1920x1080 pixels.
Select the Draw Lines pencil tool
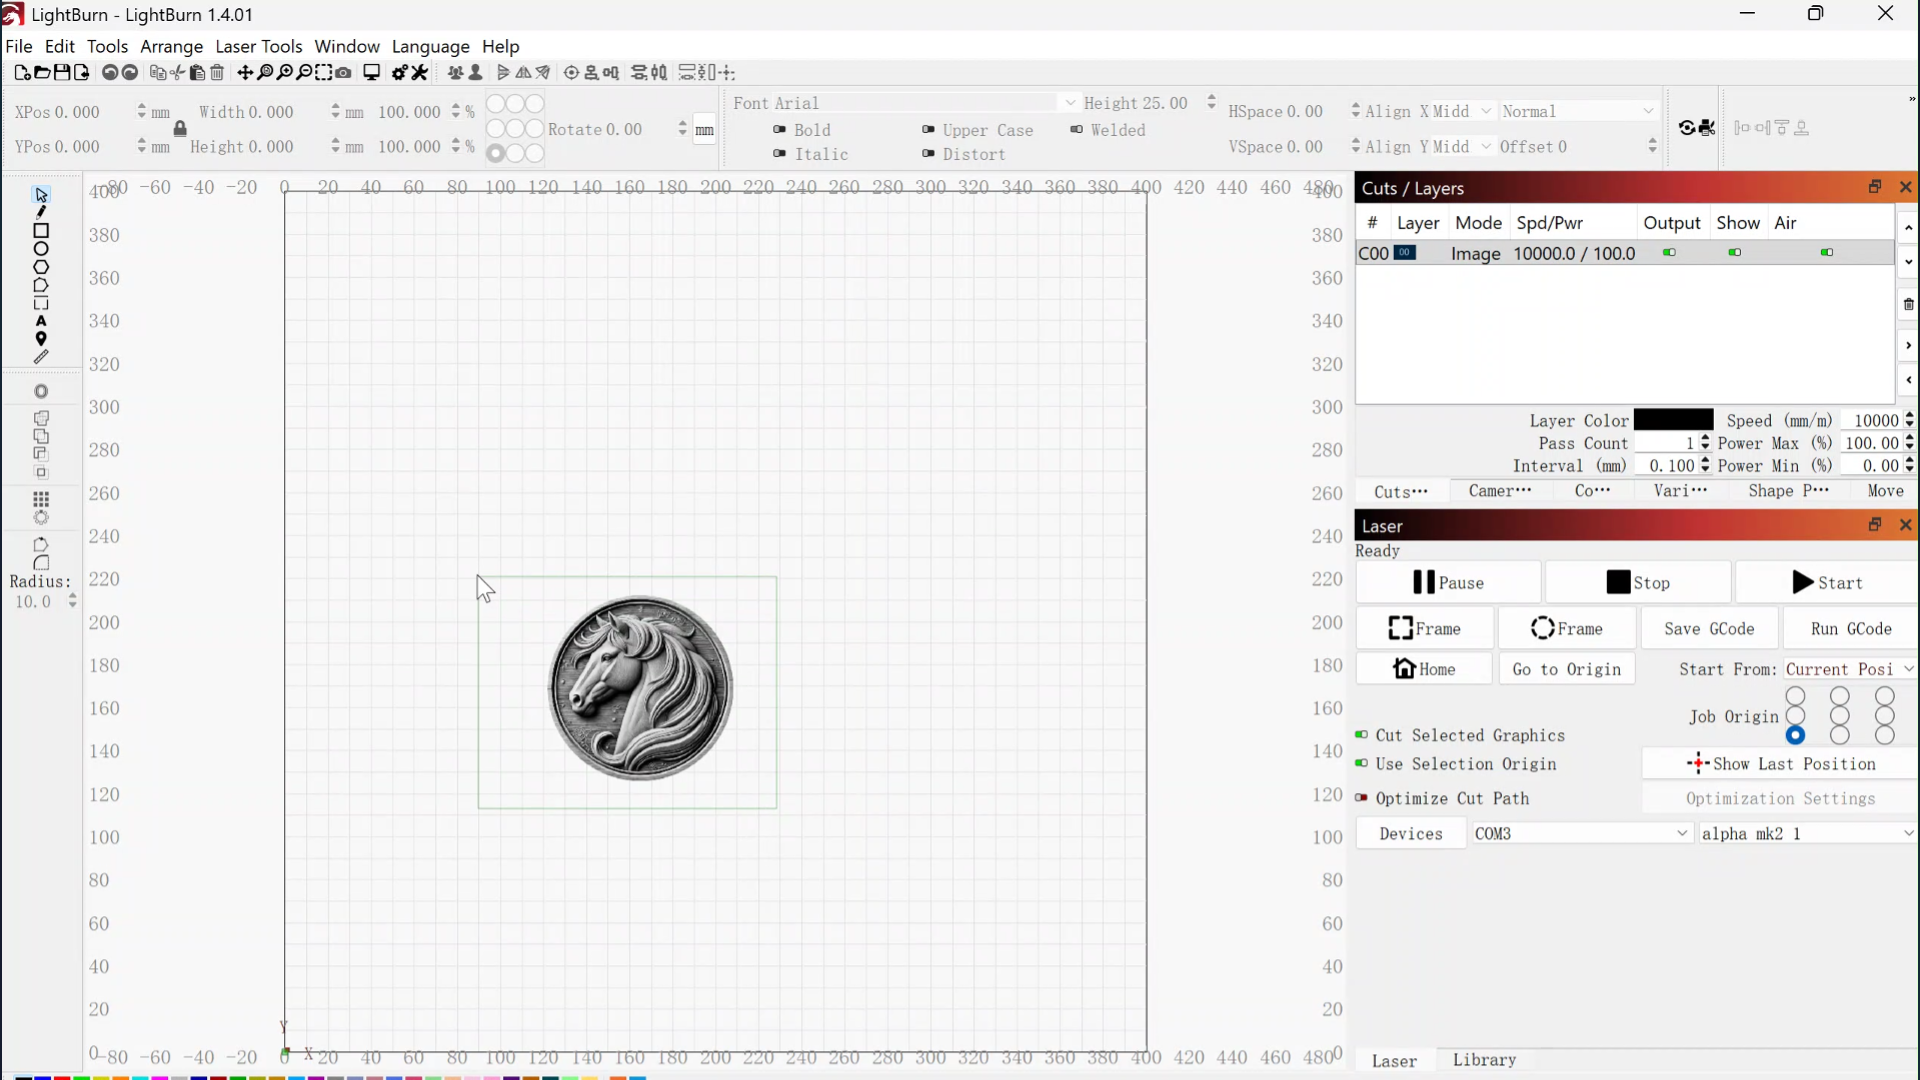pyautogui.click(x=41, y=212)
